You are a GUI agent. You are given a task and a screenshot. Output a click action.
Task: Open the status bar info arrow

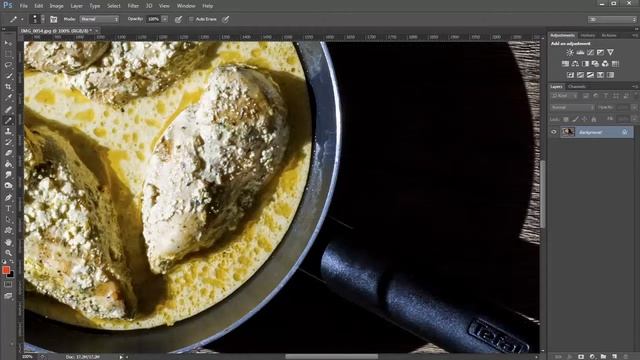tap(121, 357)
